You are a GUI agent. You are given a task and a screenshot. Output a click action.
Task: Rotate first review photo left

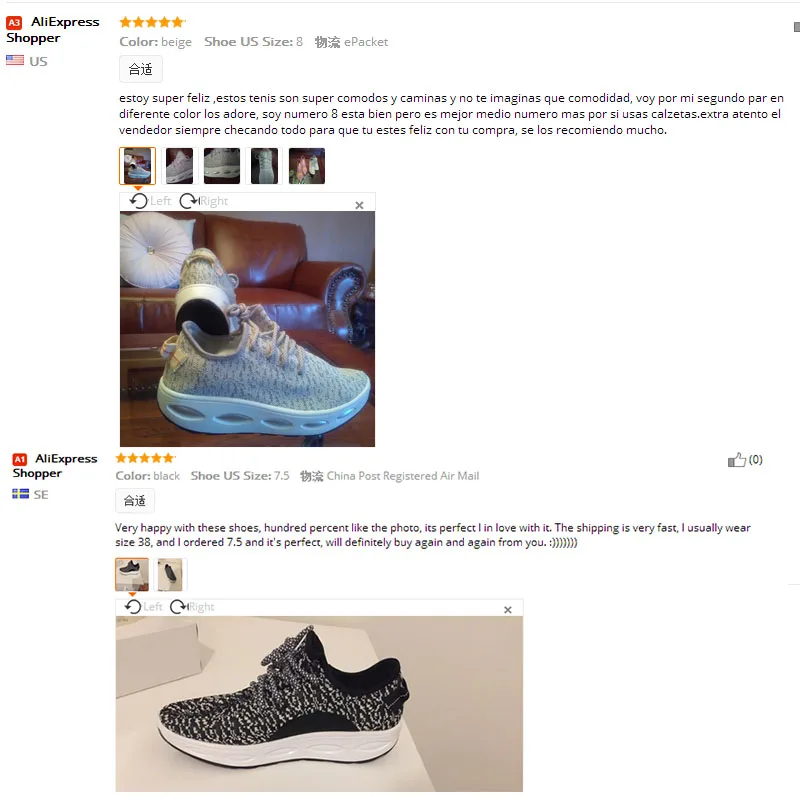pos(149,201)
